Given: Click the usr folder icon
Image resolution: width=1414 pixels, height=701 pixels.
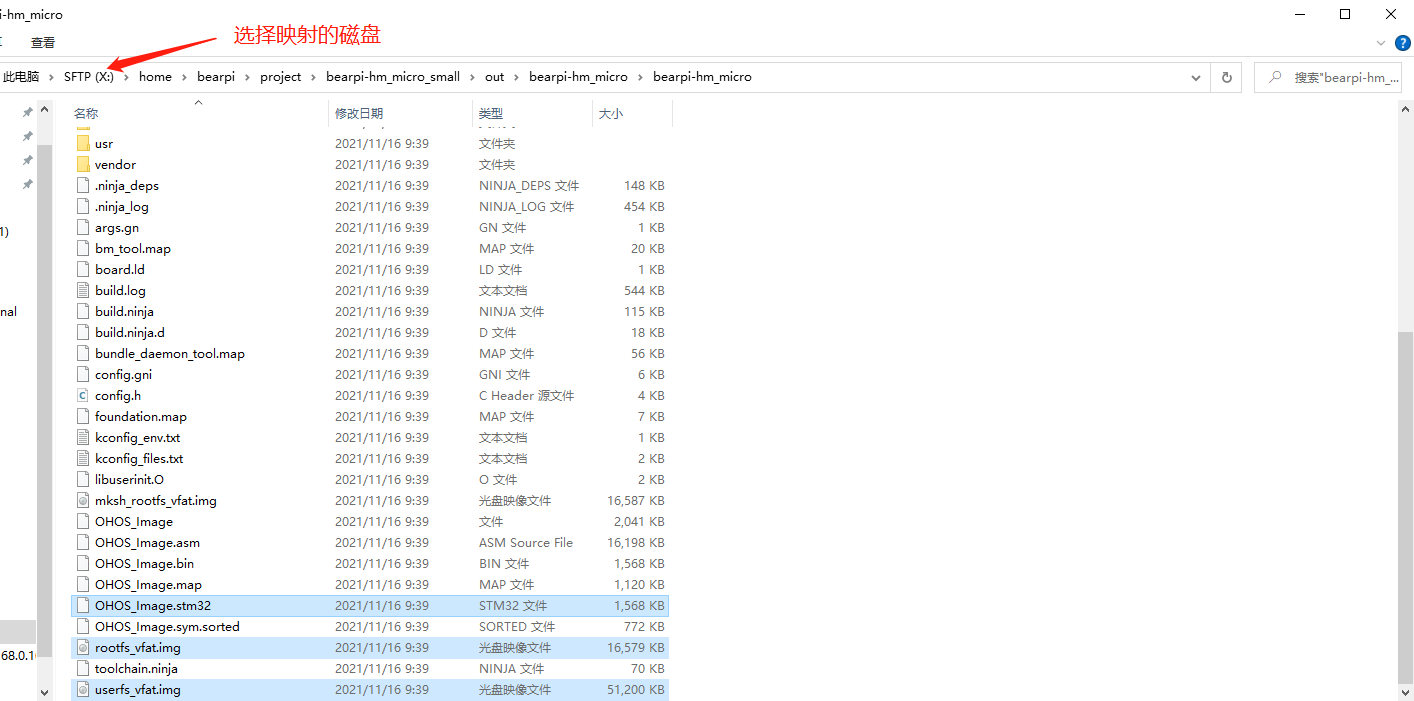Looking at the screenshot, I should tap(83, 143).
